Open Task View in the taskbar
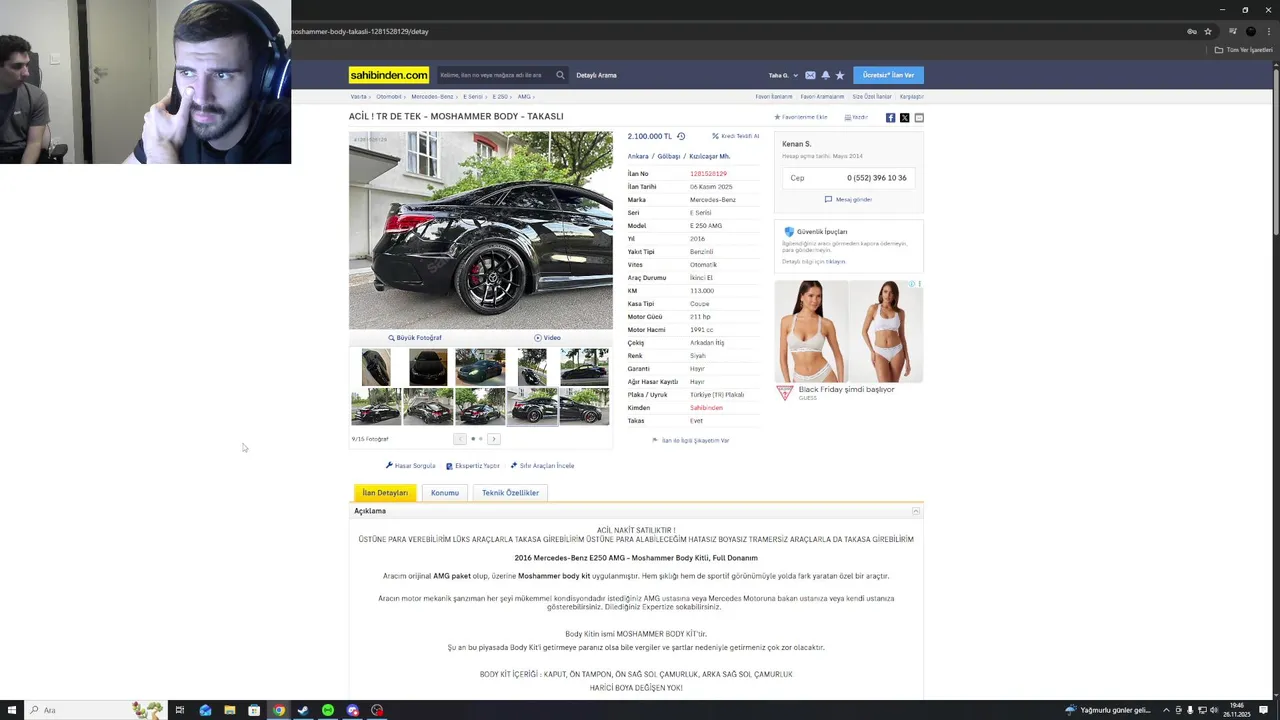Viewport: 1280px width, 720px height. tap(180, 710)
